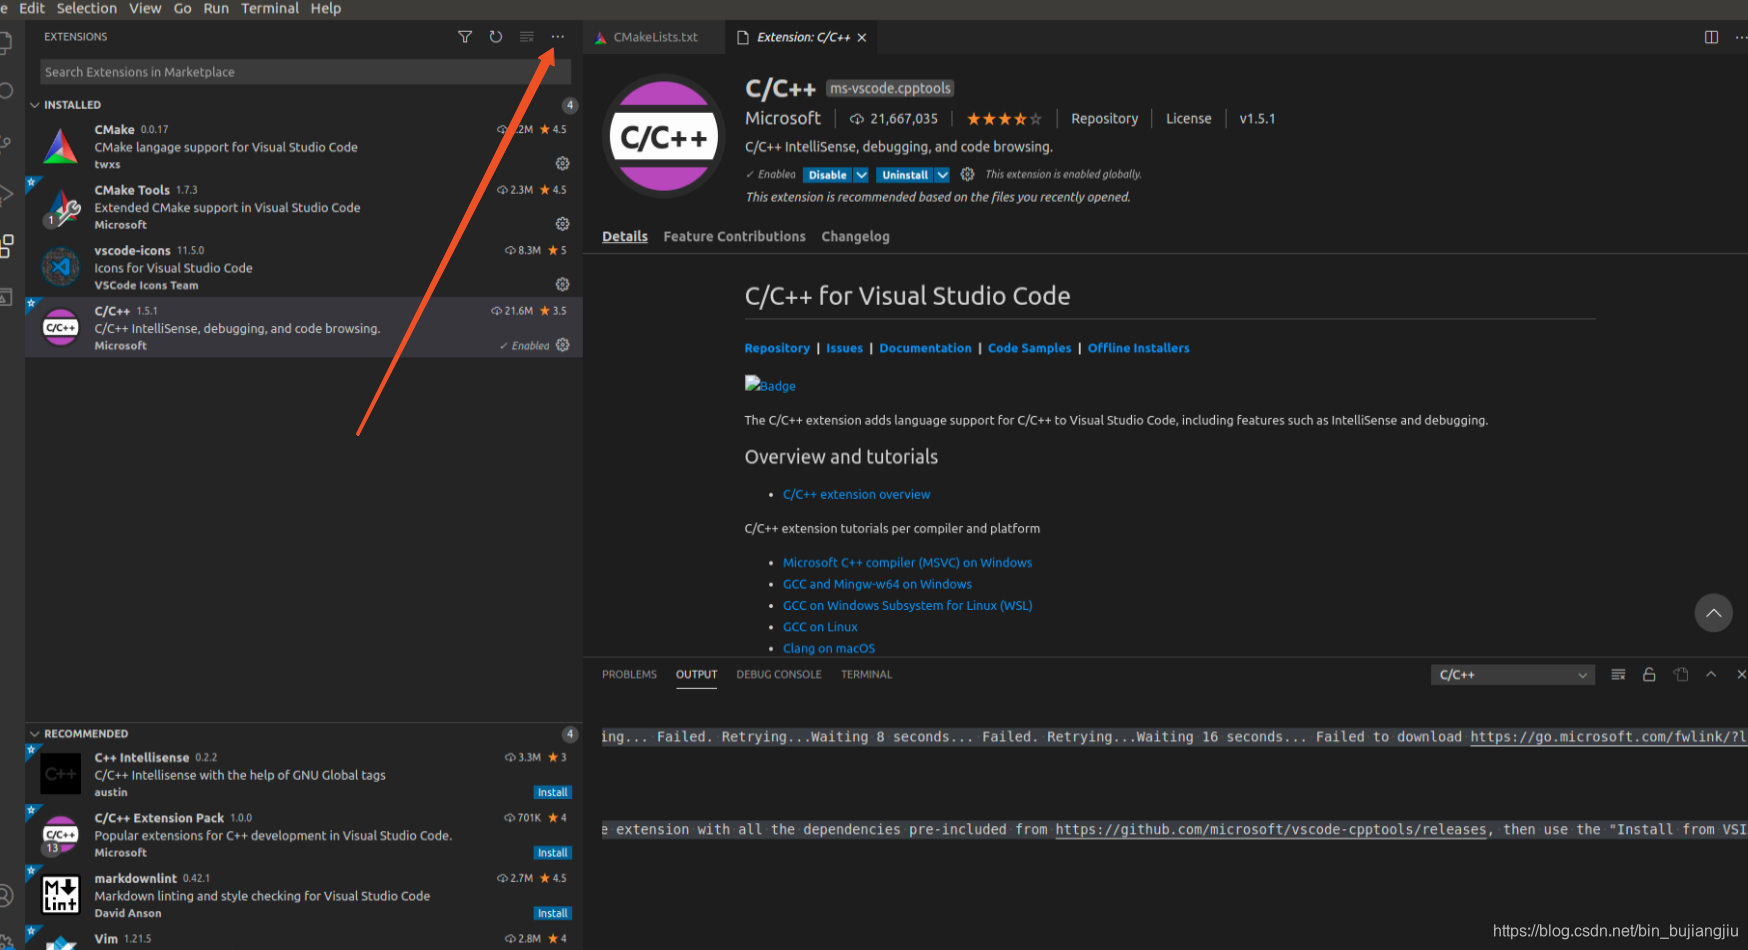
Task: Open manage gear for CMake extension
Action: (563, 163)
